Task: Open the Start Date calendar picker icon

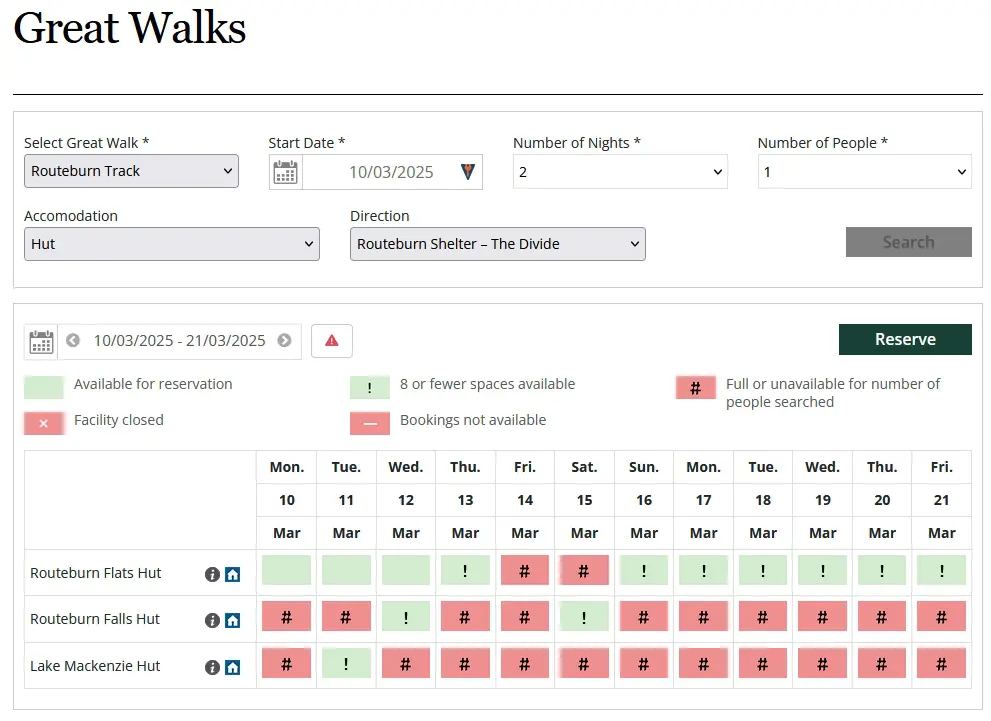Action: click(285, 172)
